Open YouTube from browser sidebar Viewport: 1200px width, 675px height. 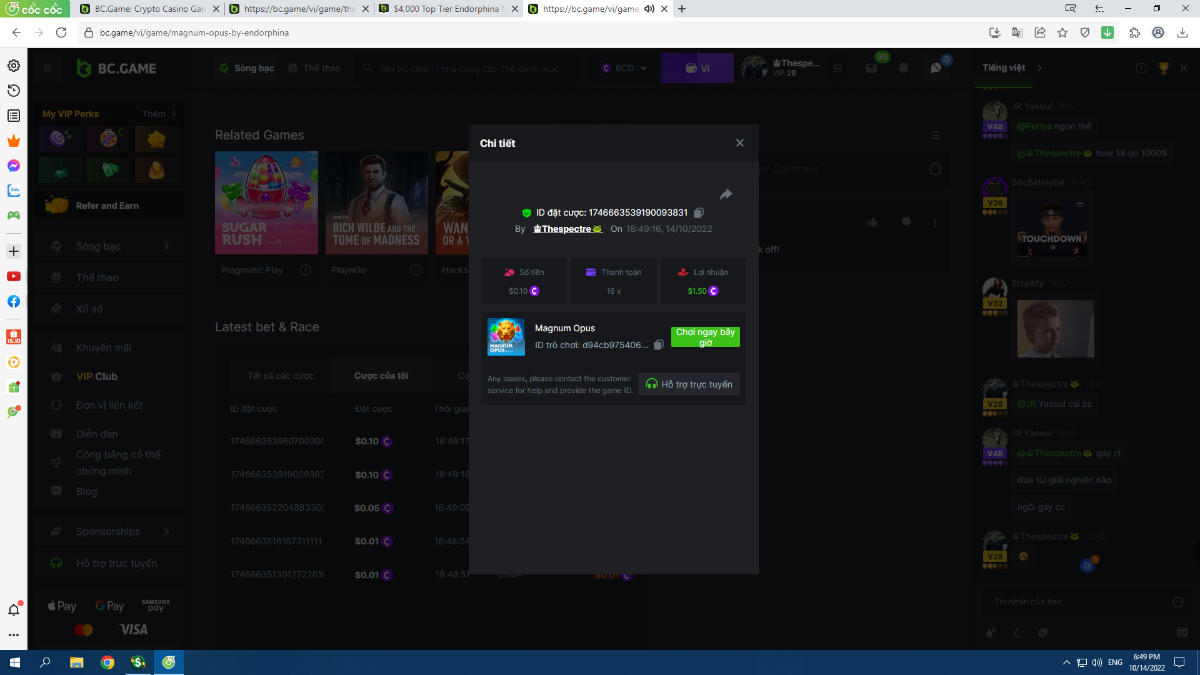[x=14, y=276]
